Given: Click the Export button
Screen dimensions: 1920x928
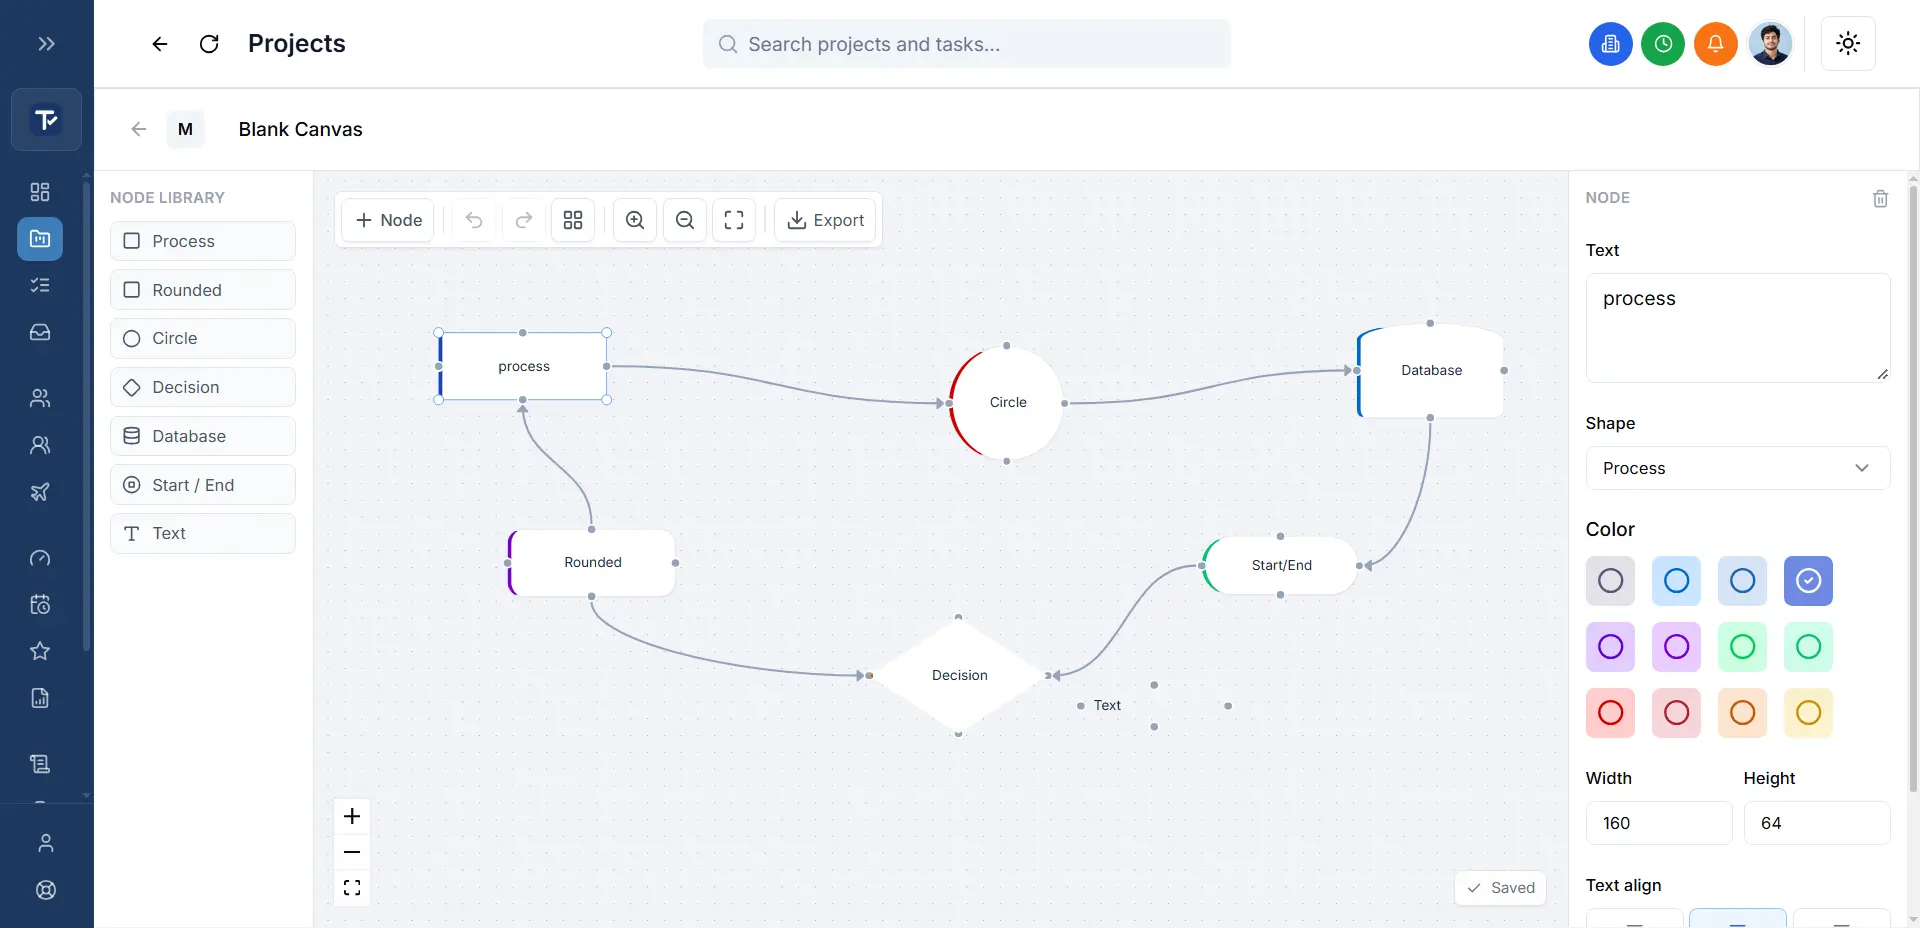Looking at the screenshot, I should click(825, 220).
